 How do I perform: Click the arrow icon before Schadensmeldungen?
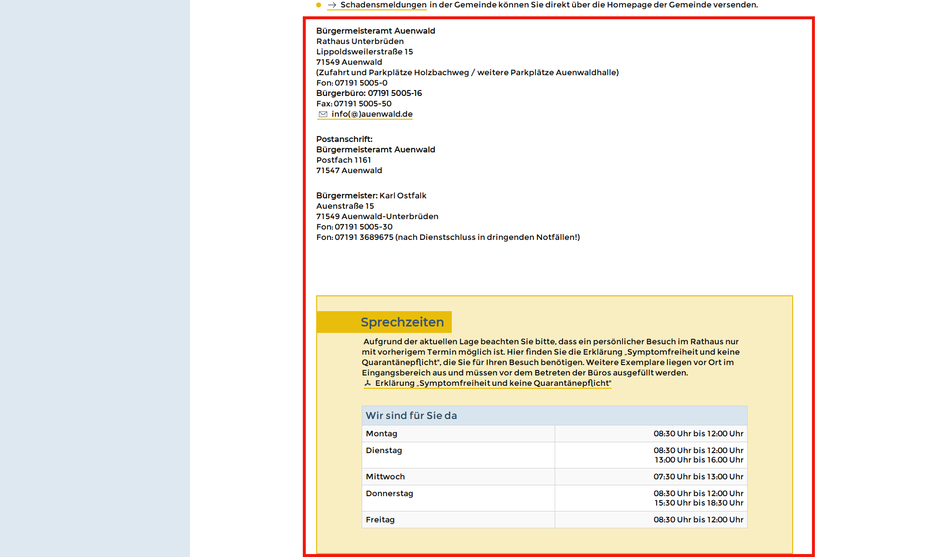(332, 5)
